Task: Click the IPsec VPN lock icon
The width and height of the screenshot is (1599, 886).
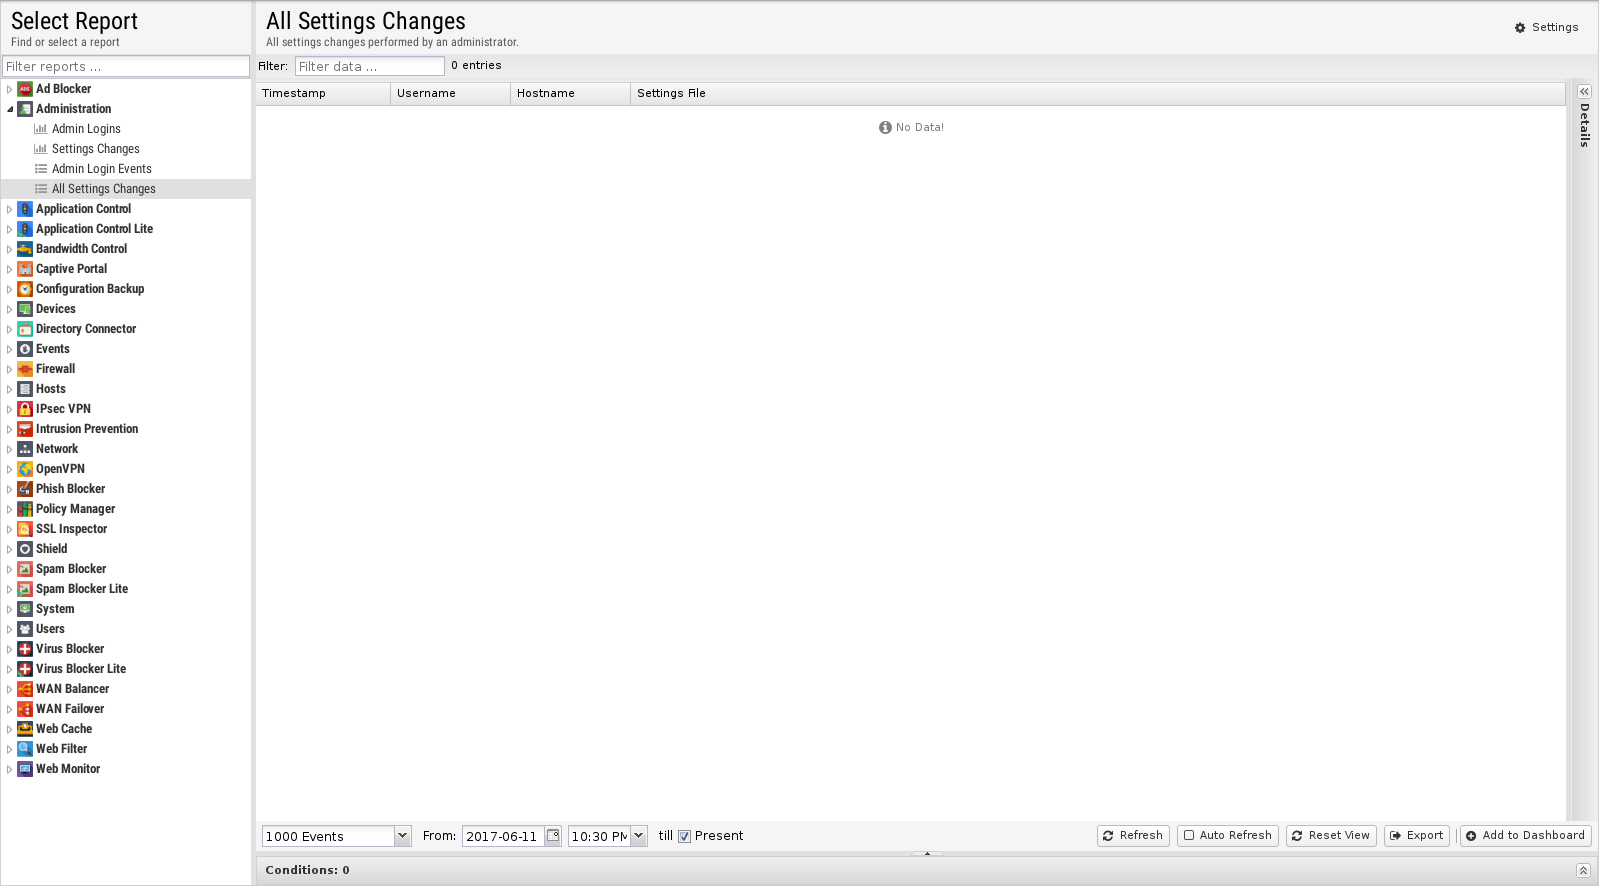Action: pos(25,409)
